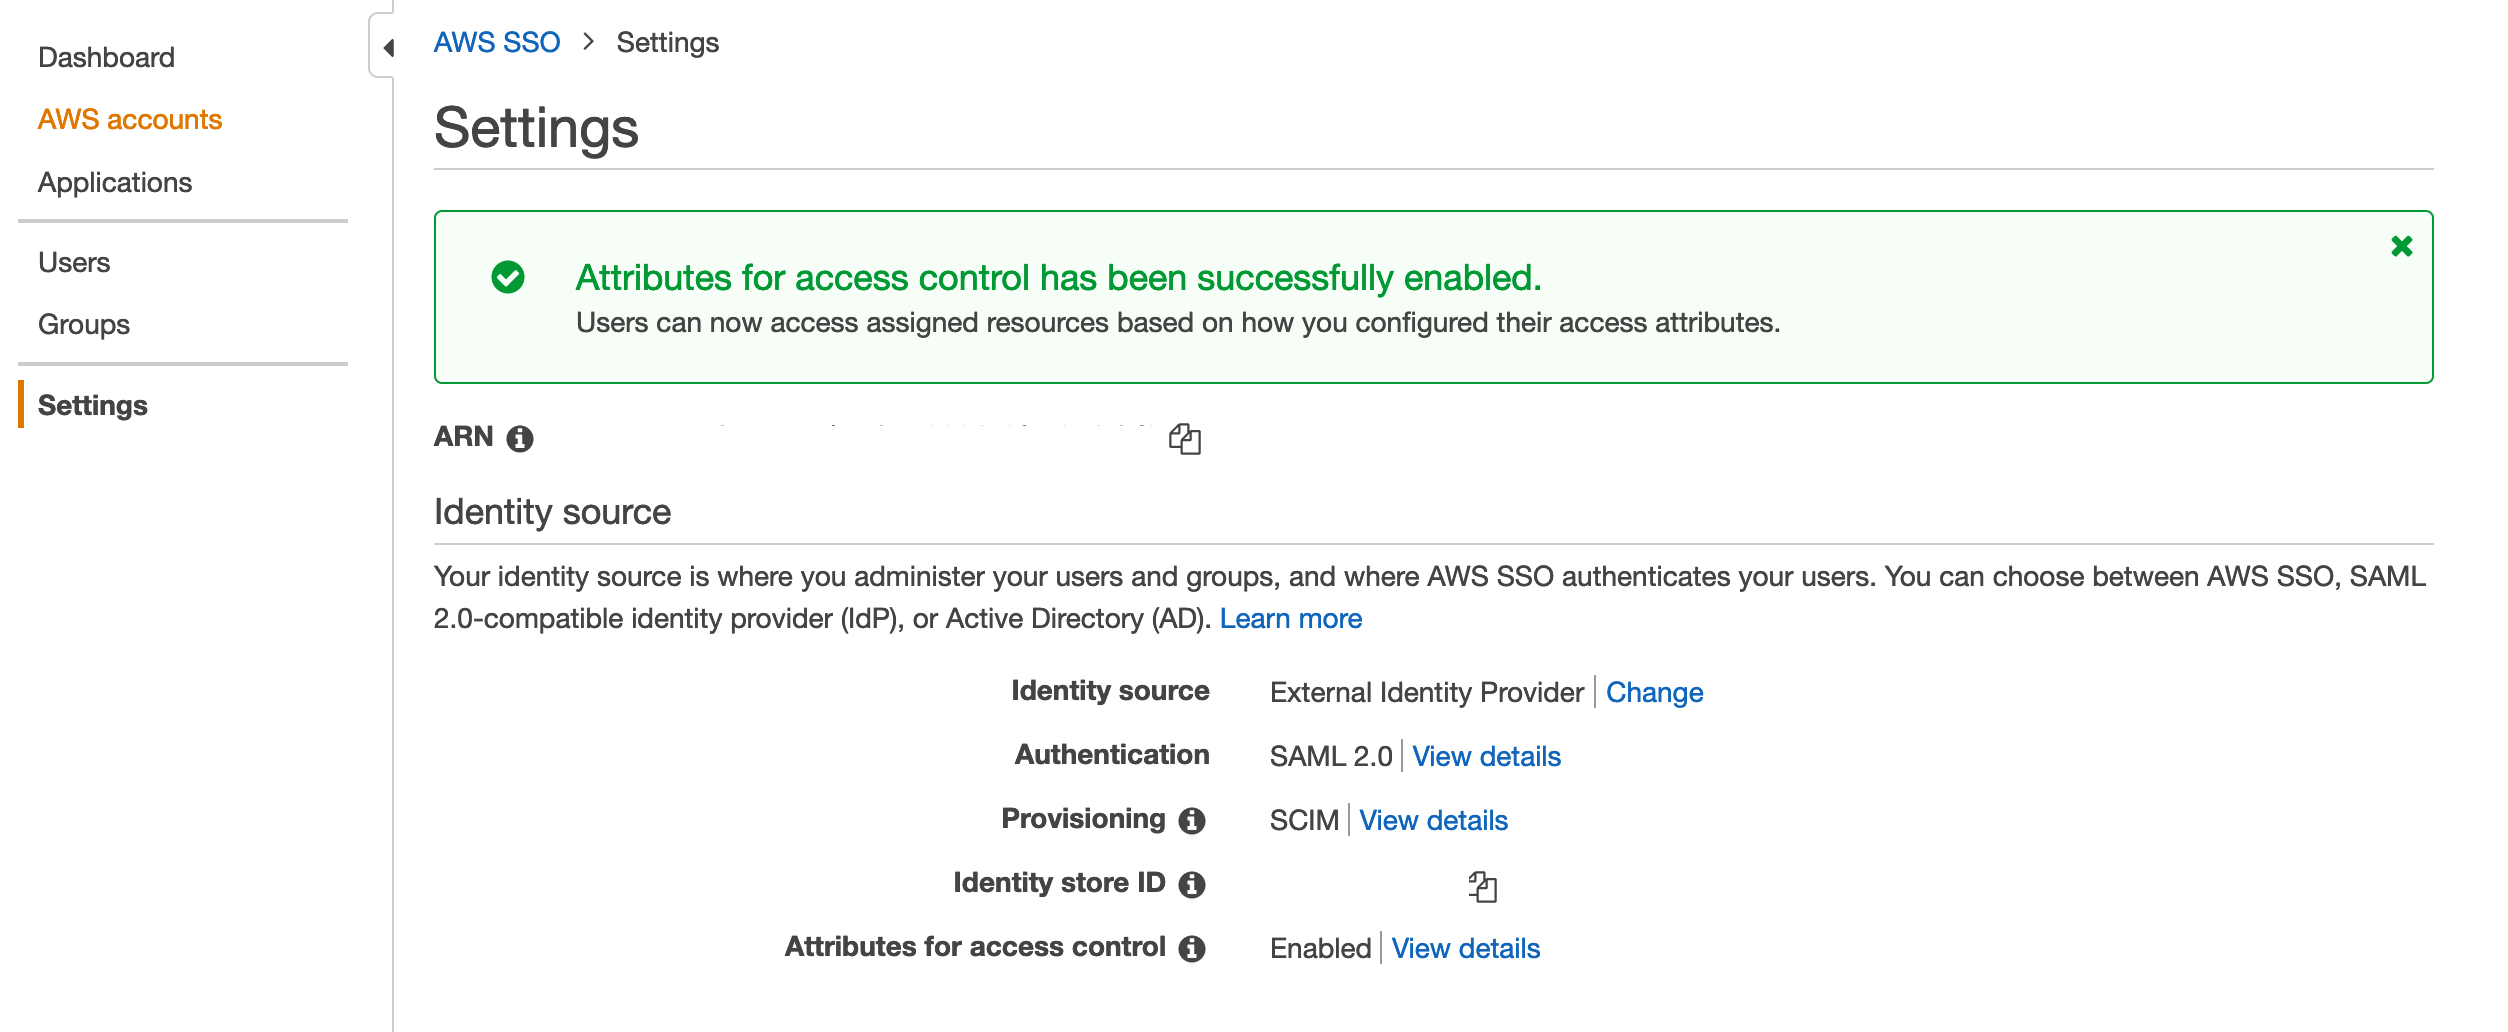Click the Identity store ID info icon
The width and height of the screenshot is (2508, 1032).
tap(1192, 884)
